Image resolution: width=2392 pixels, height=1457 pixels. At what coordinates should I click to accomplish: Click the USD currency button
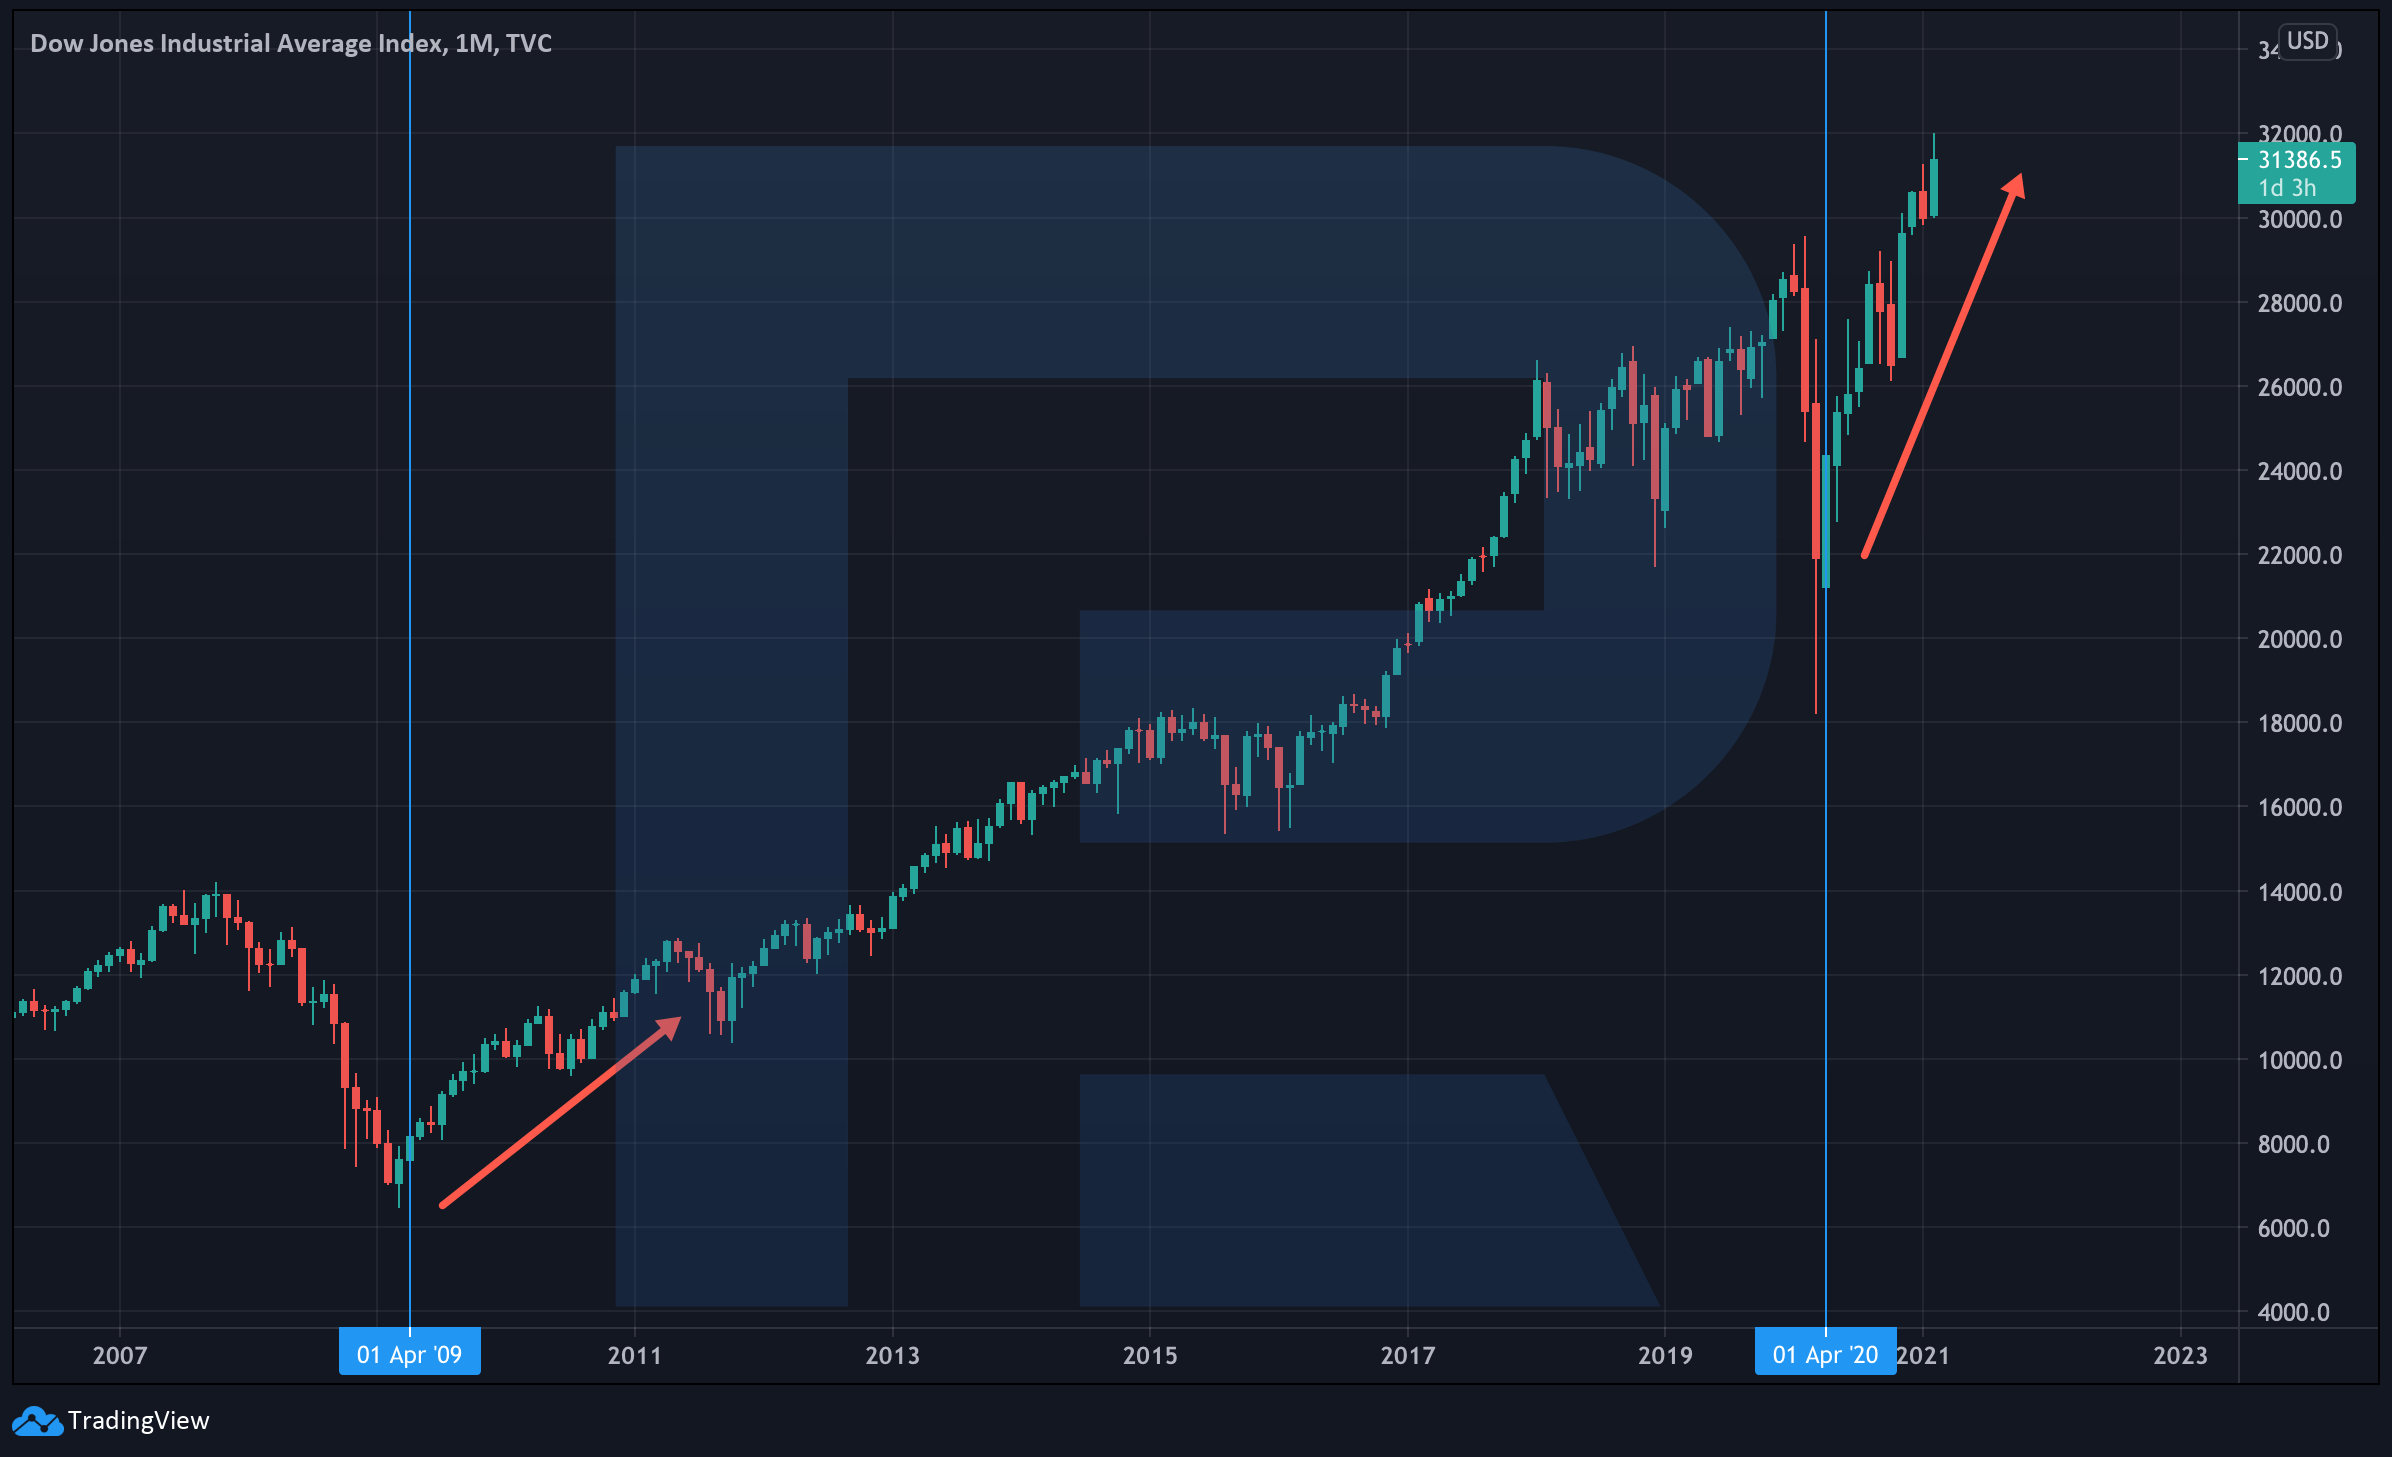2308,41
